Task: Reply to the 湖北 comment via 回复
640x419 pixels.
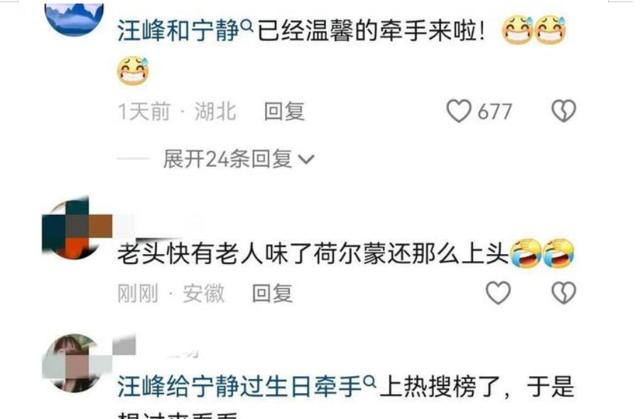Action: click(284, 111)
